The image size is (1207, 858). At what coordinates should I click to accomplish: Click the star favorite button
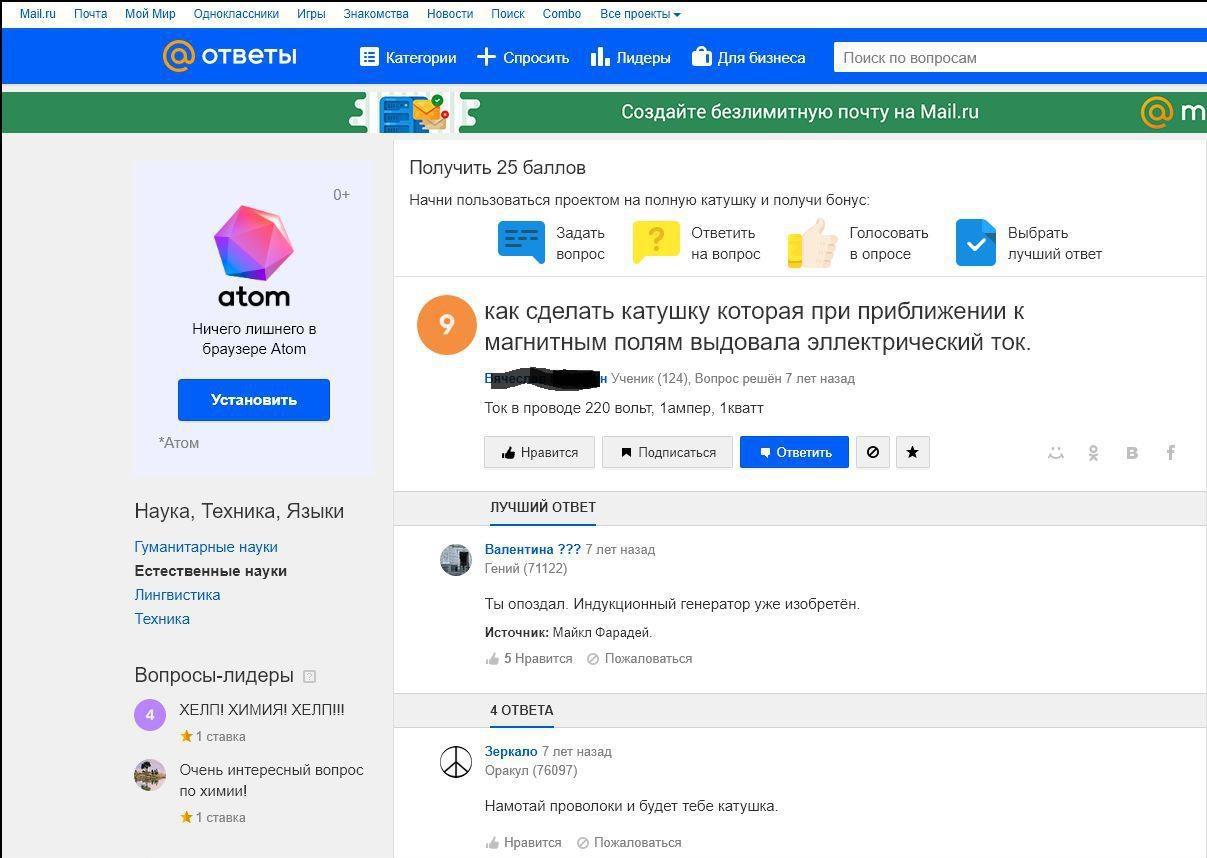[x=912, y=452]
